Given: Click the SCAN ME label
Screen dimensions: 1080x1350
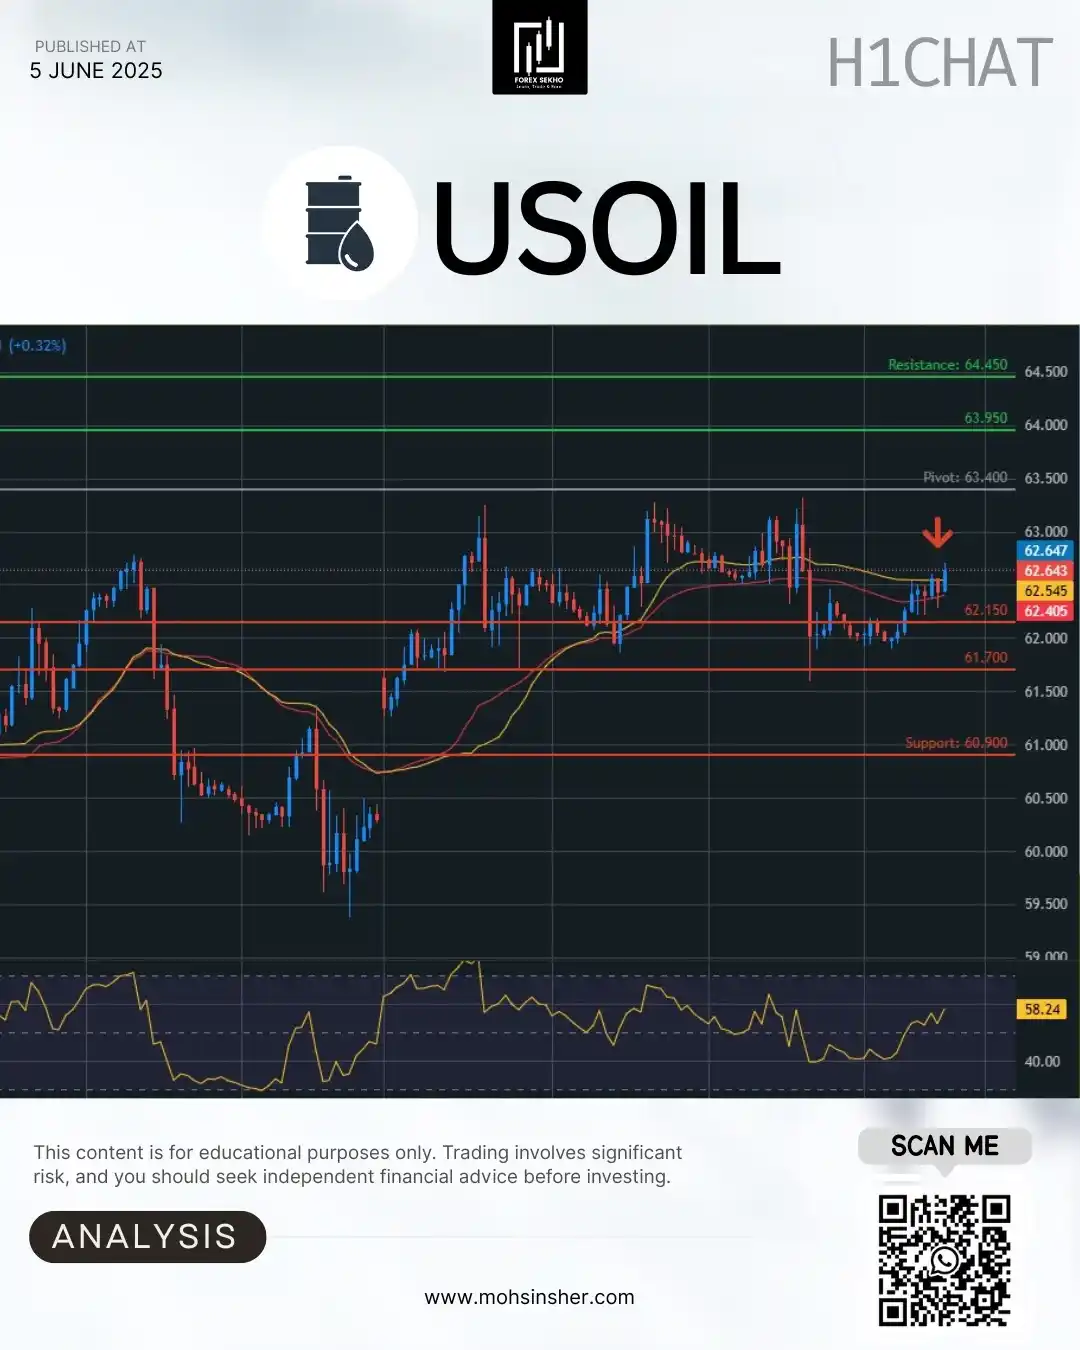Looking at the screenshot, I should (x=945, y=1146).
